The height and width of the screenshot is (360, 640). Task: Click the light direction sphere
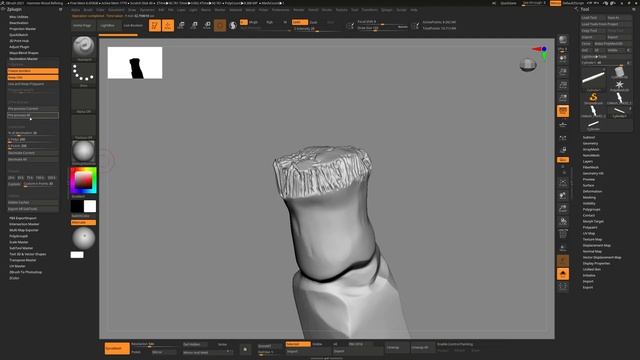coord(84,238)
